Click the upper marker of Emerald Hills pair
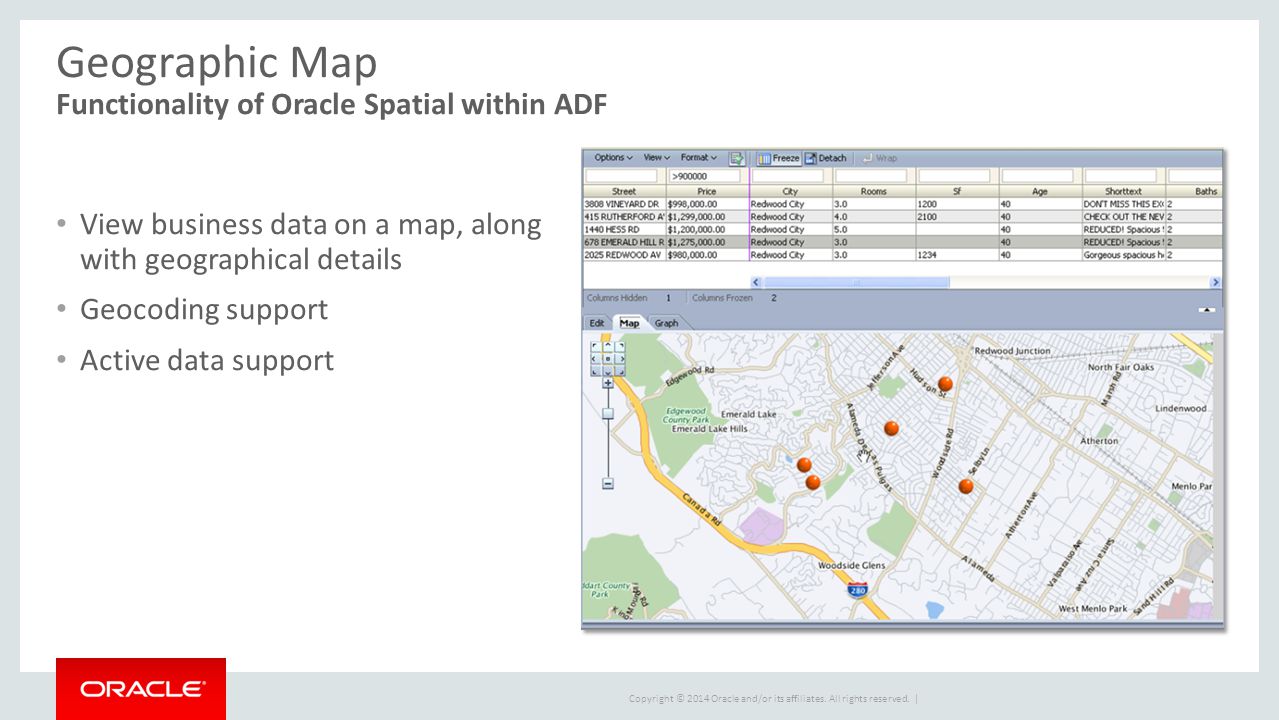This screenshot has height=720, width=1279. 804,465
